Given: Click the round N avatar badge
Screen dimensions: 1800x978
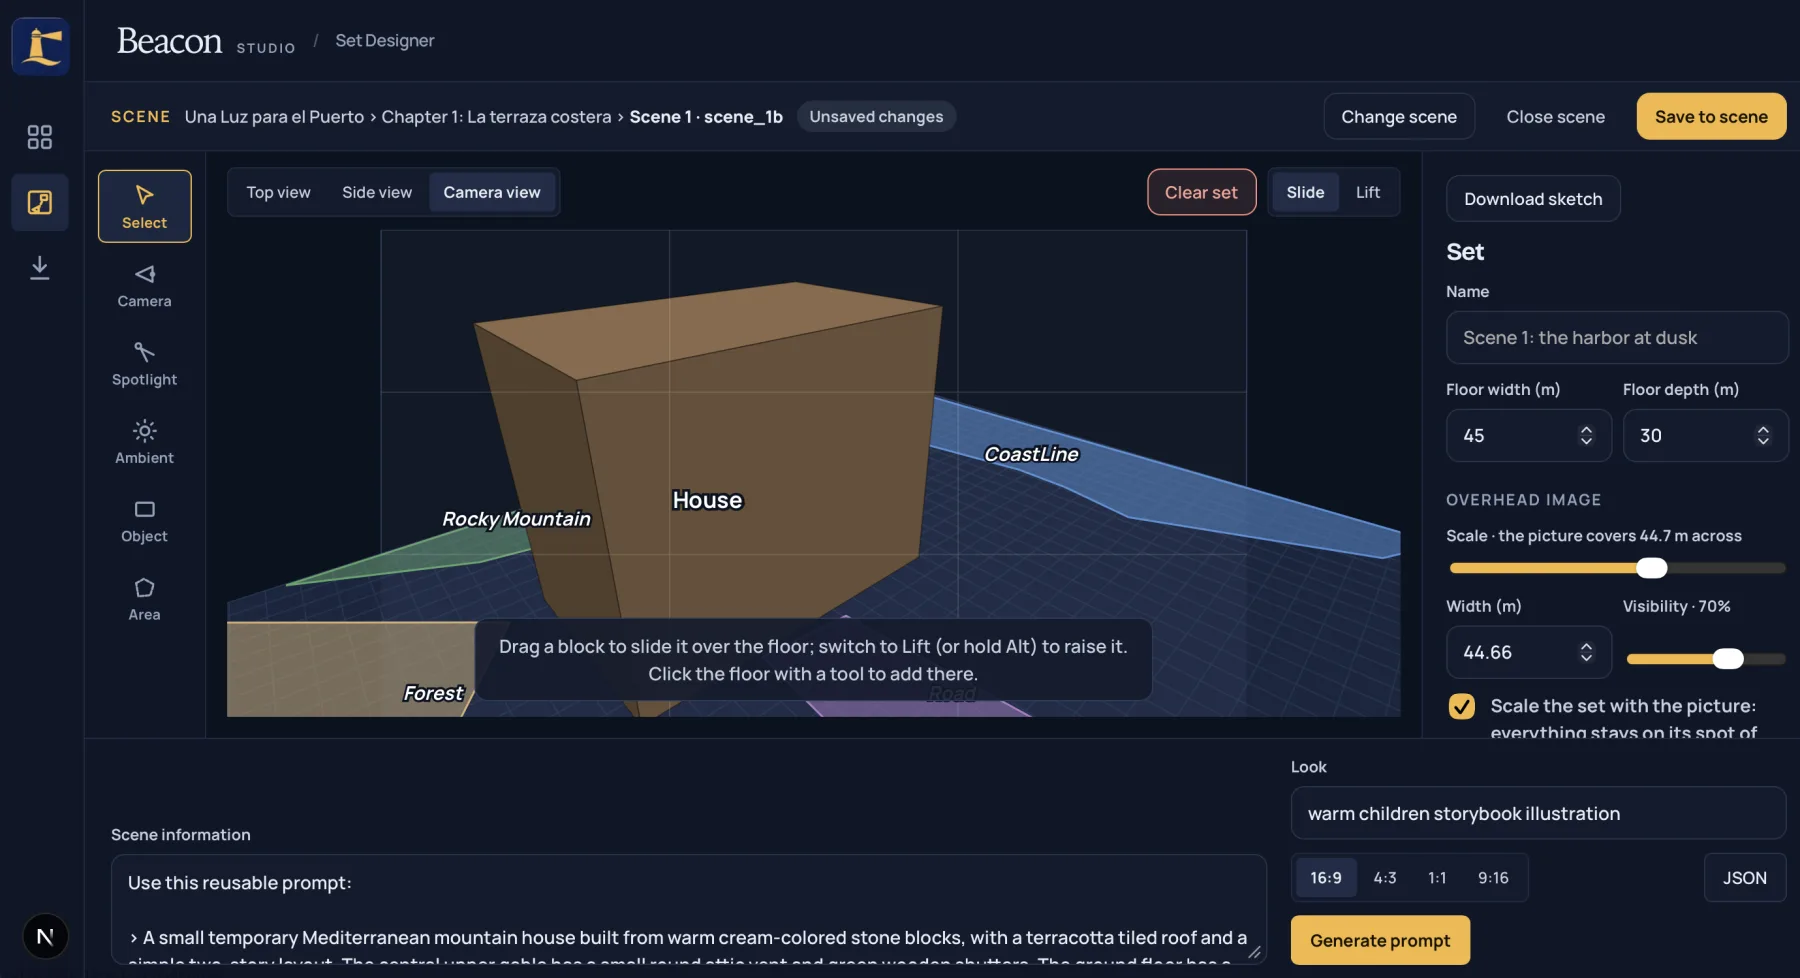Looking at the screenshot, I should coord(45,937).
